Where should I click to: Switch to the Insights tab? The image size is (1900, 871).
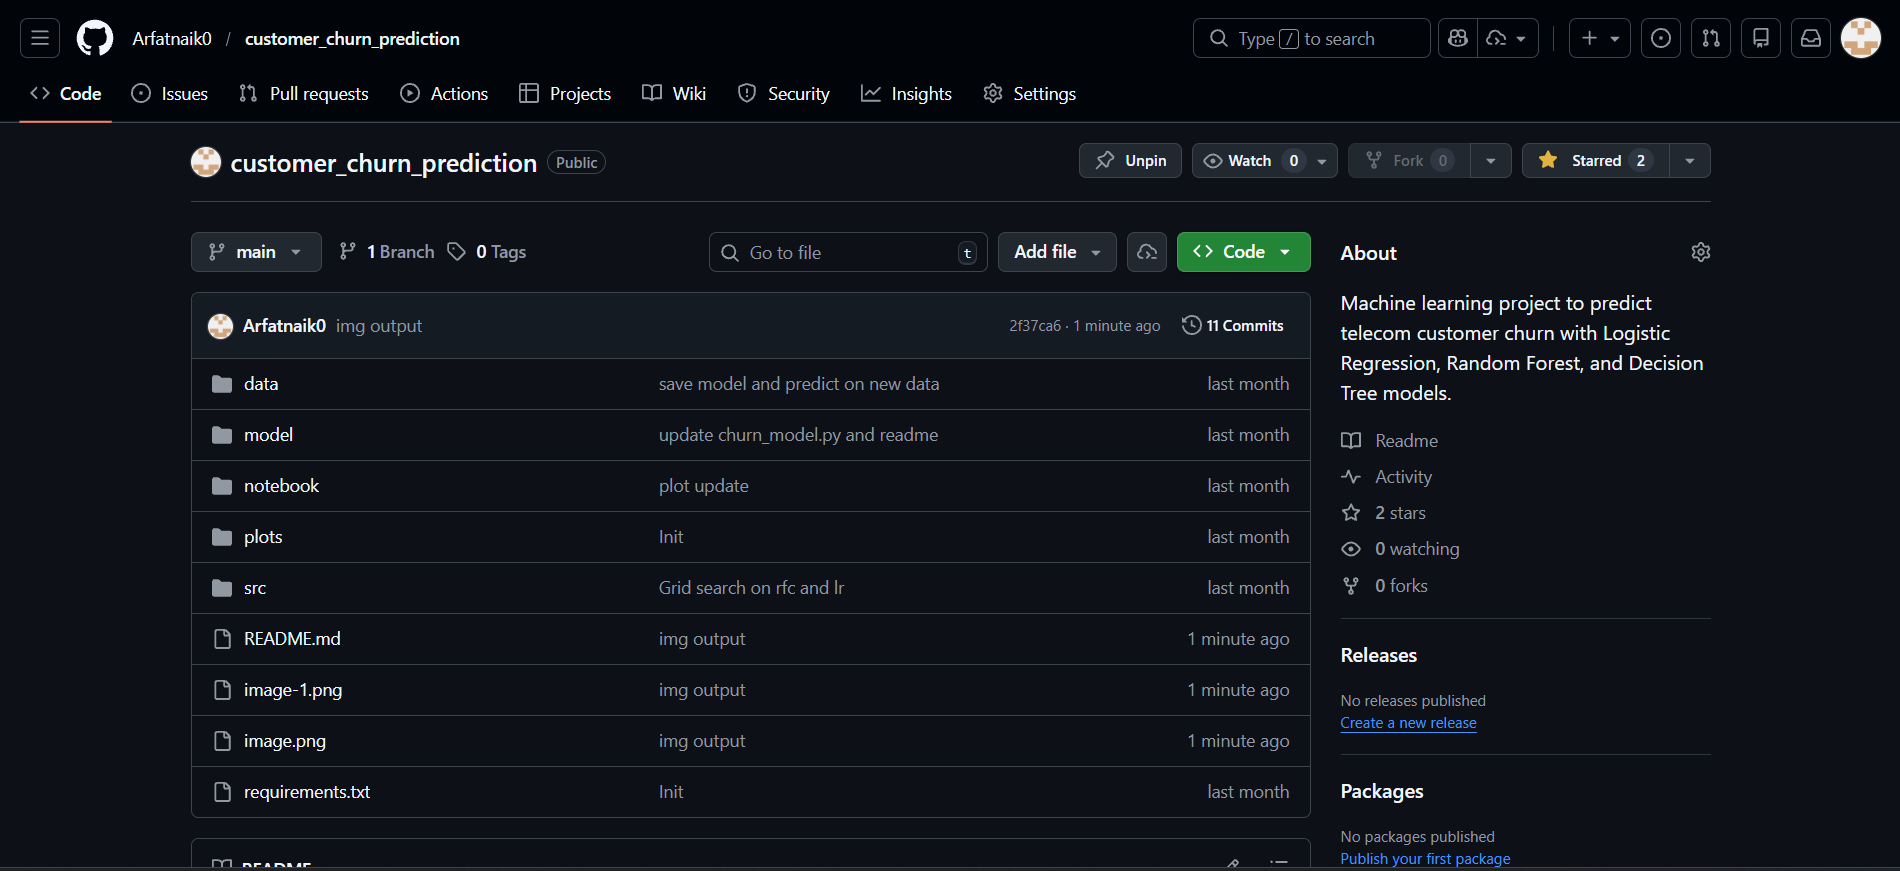[x=906, y=94]
